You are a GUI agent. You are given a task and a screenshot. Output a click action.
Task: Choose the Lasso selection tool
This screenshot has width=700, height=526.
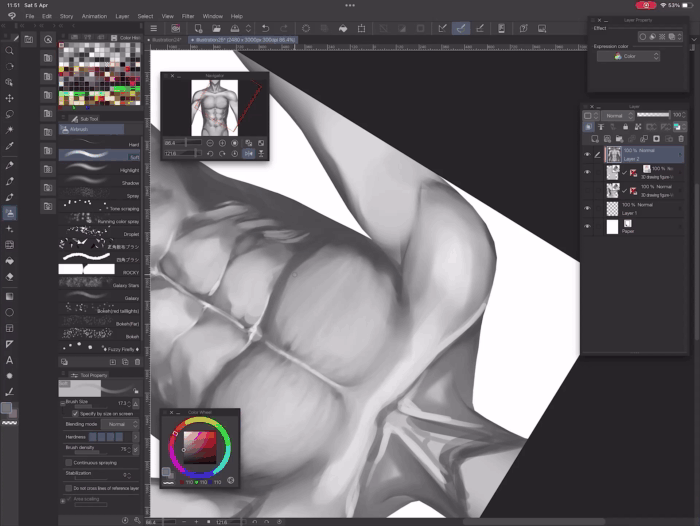click(10, 114)
